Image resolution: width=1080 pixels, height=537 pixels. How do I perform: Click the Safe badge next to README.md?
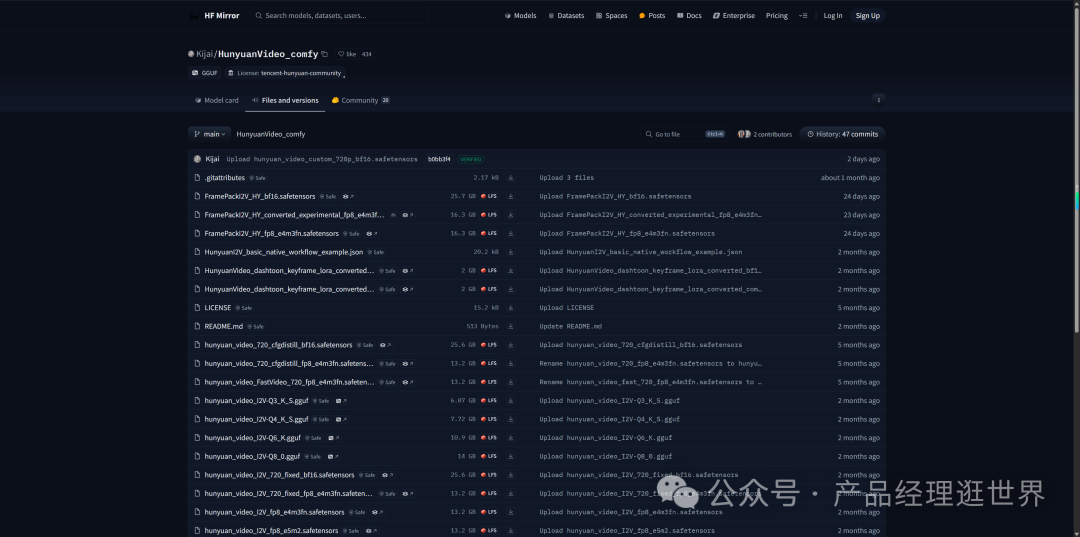[256, 326]
